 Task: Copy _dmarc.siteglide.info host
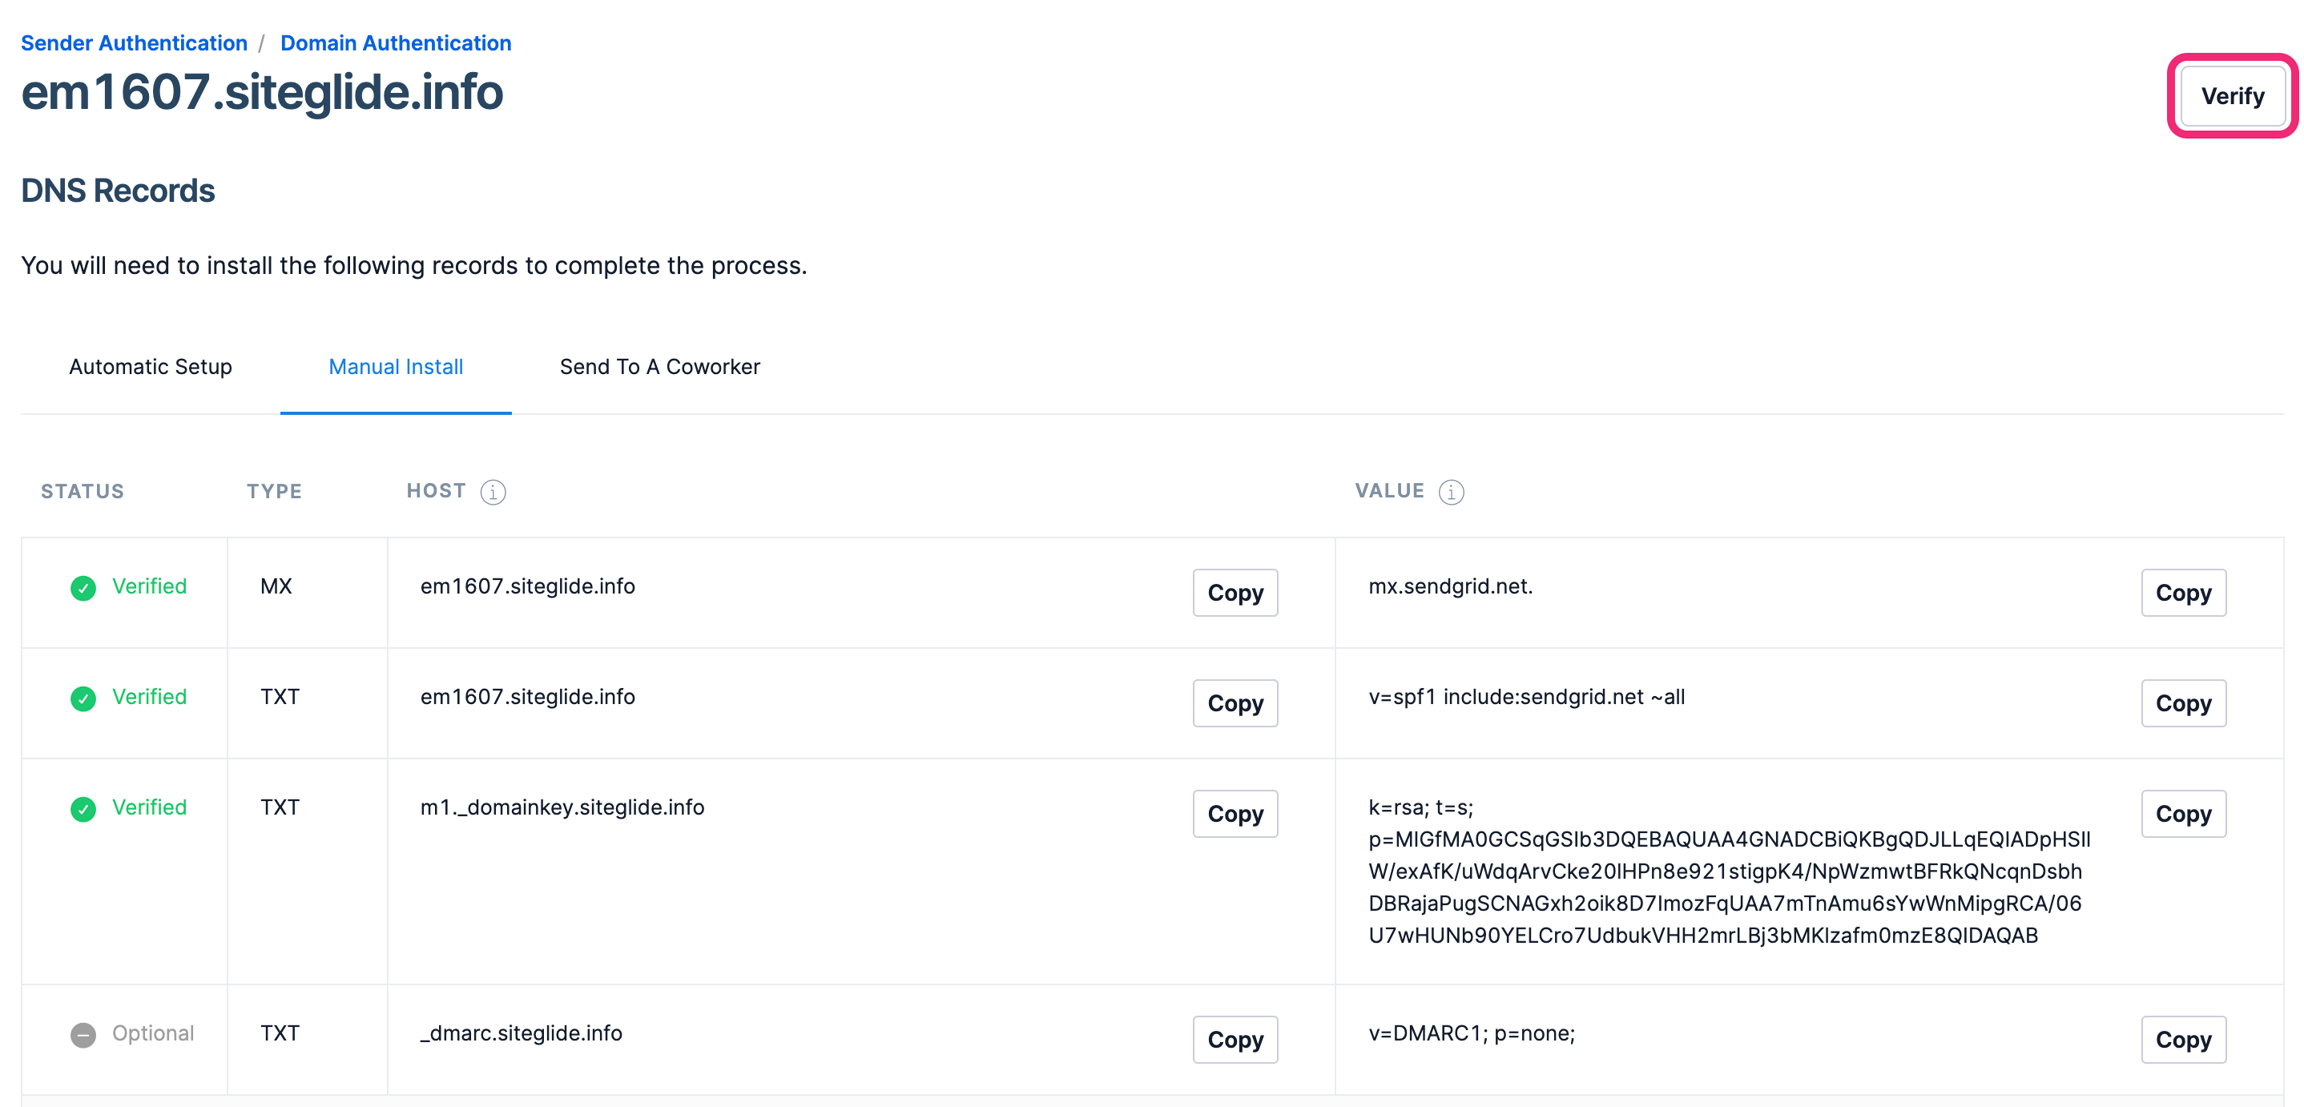click(x=1234, y=1040)
